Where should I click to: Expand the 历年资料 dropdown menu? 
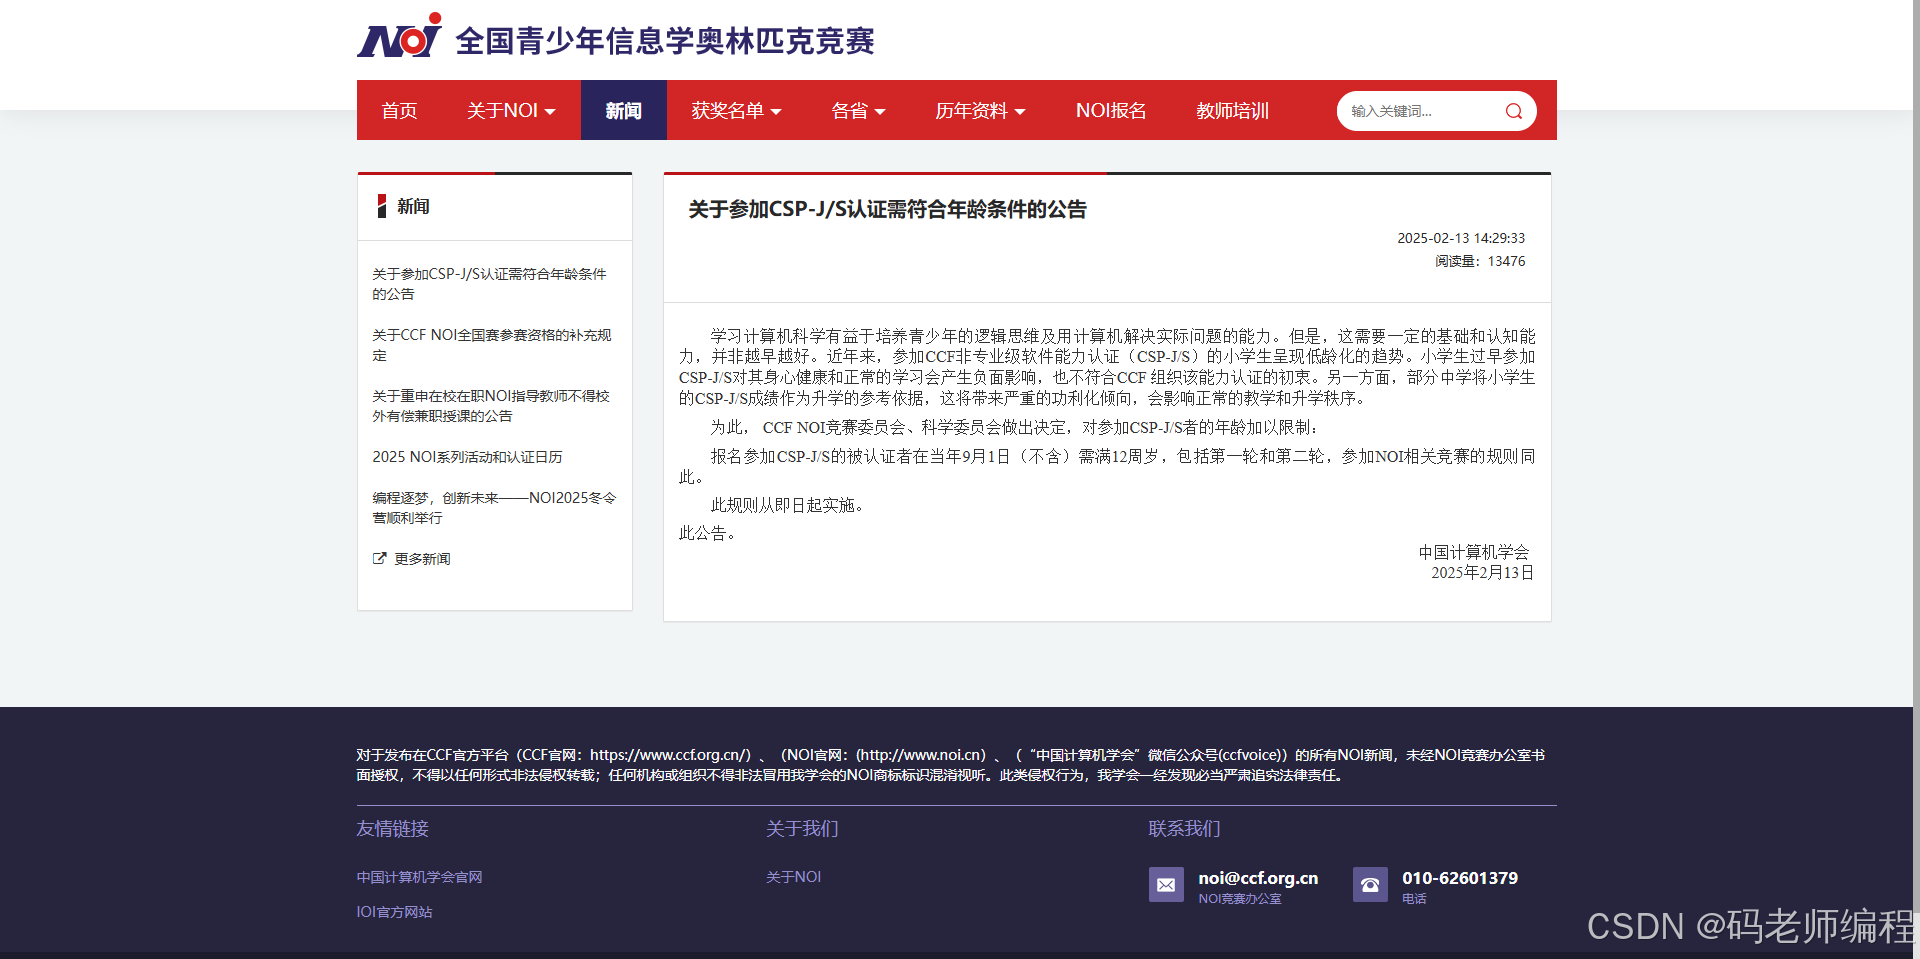click(980, 111)
